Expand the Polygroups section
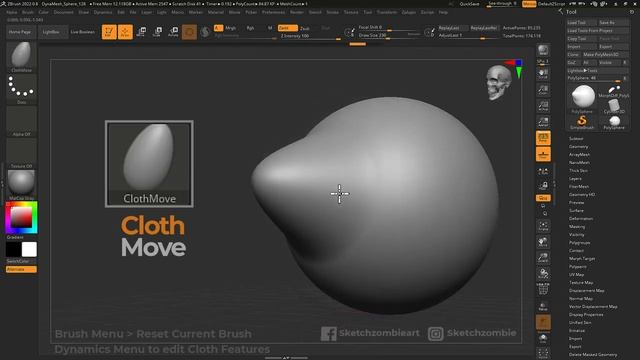The width and height of the screenshot is (640, 360). 579,242
